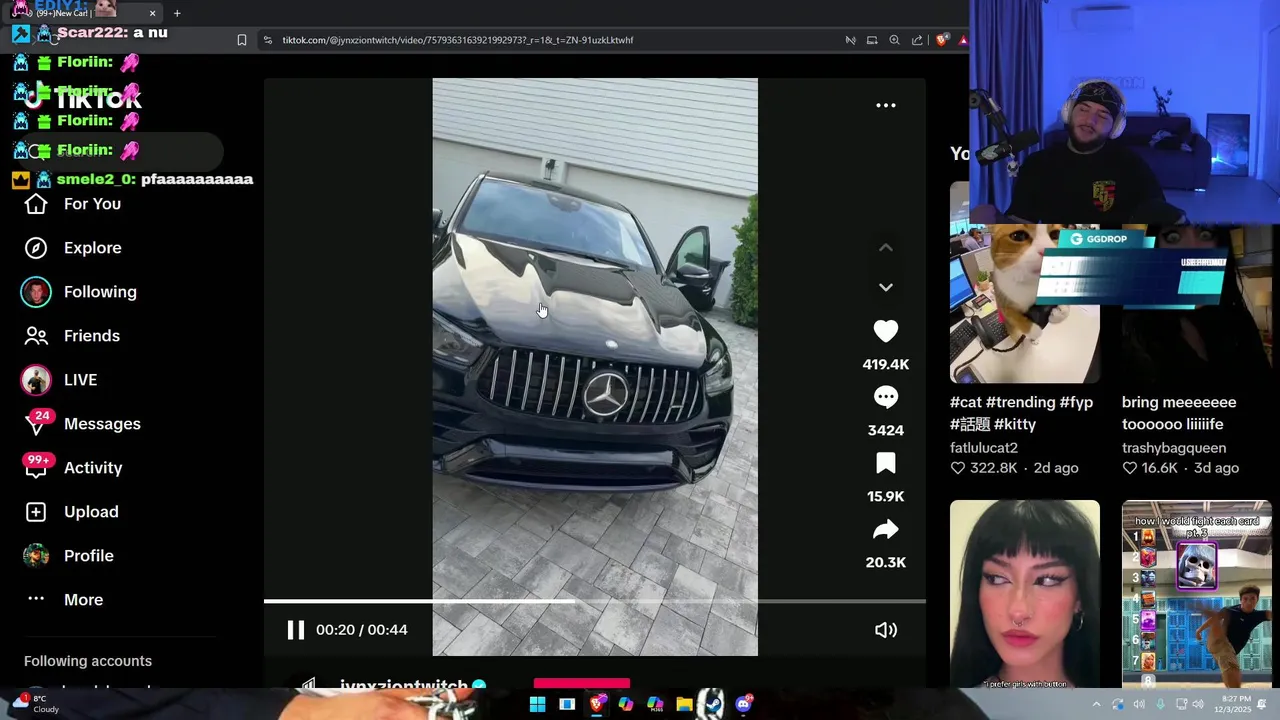Click the For You home icon

click(36, 204)
